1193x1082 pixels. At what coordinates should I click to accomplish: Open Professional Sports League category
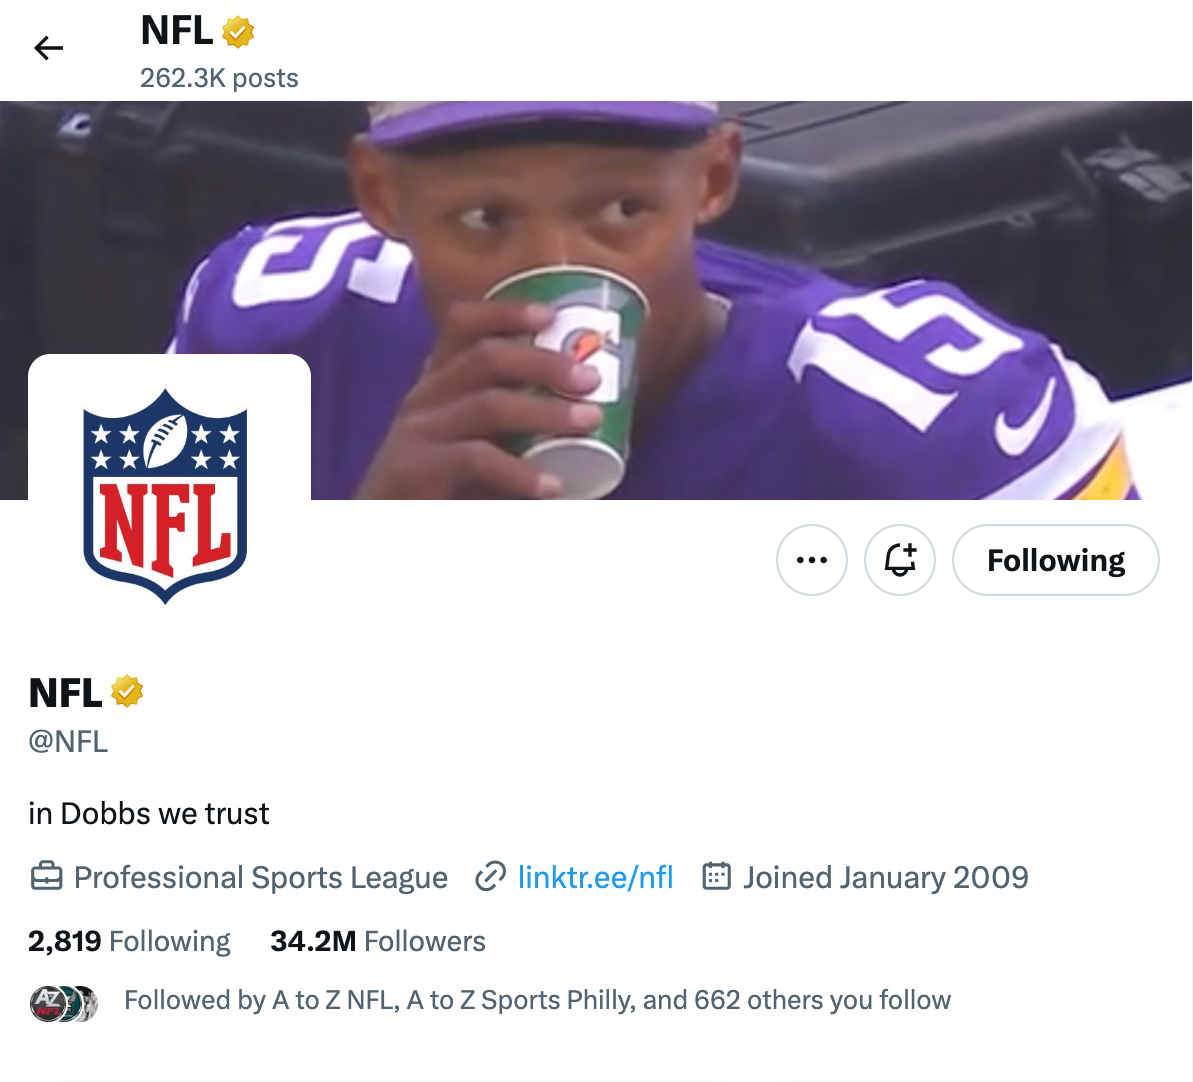[260, 877]
